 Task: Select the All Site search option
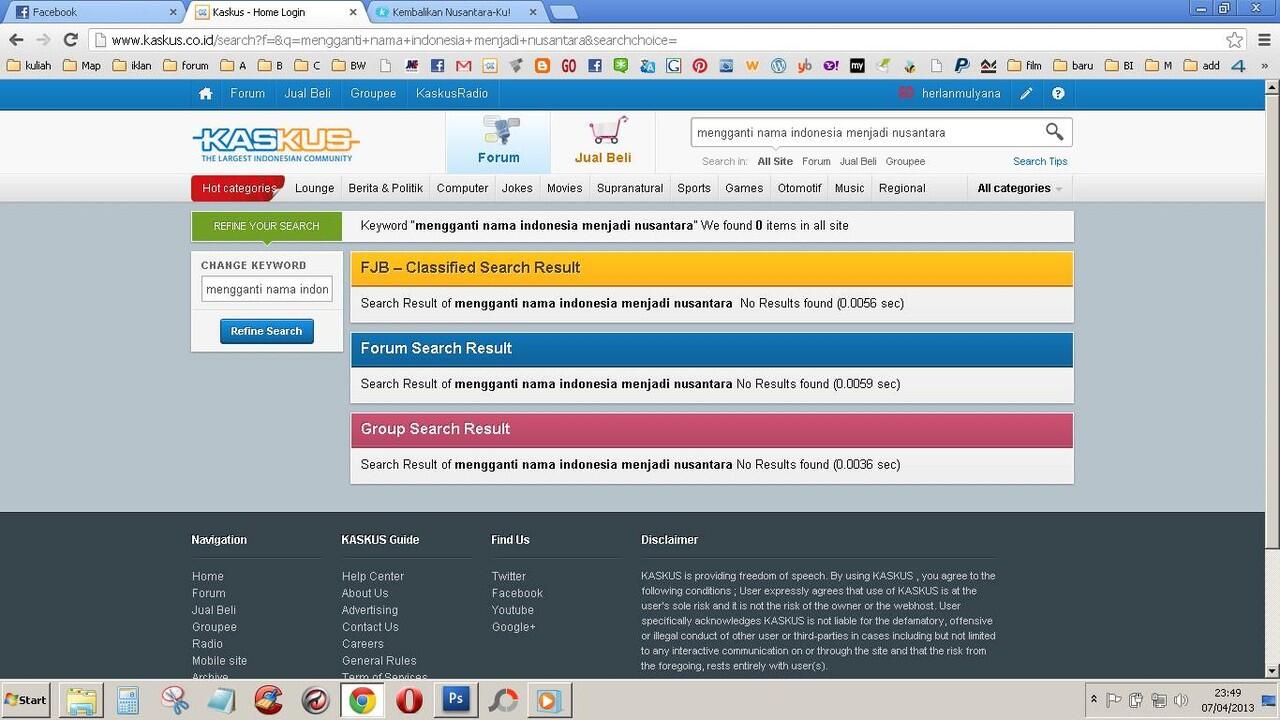click(775, 161)
